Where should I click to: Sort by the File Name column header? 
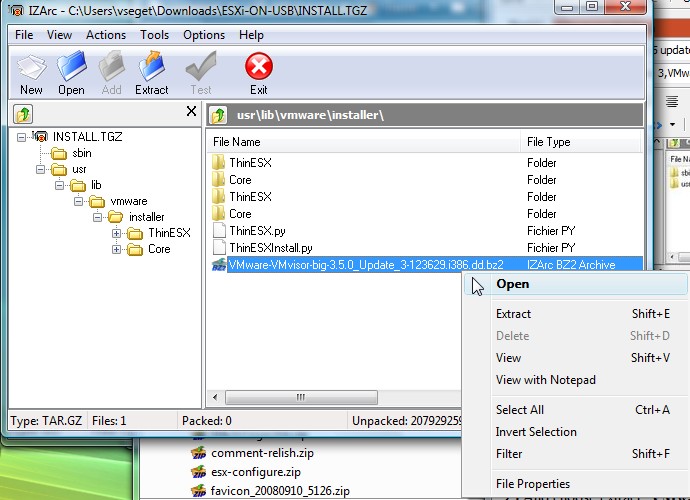363,142
